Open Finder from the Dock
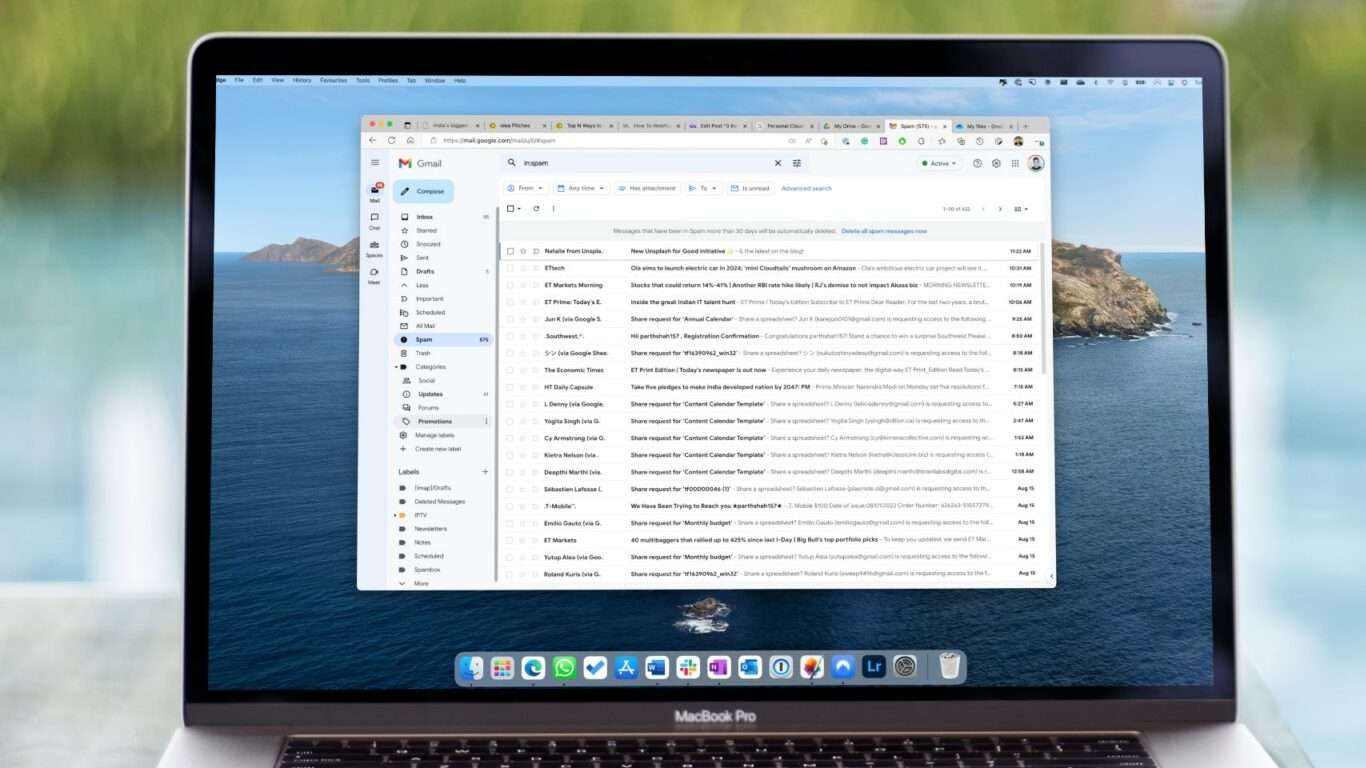 (x=471, y=667)
